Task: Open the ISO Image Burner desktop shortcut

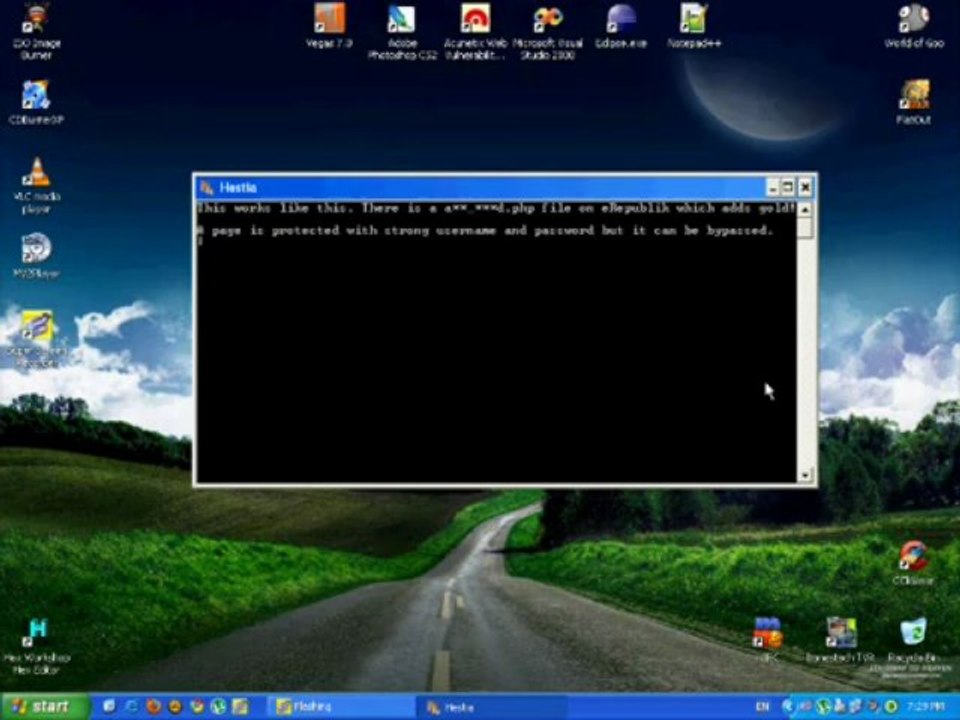Action: (x=36, y=31)
